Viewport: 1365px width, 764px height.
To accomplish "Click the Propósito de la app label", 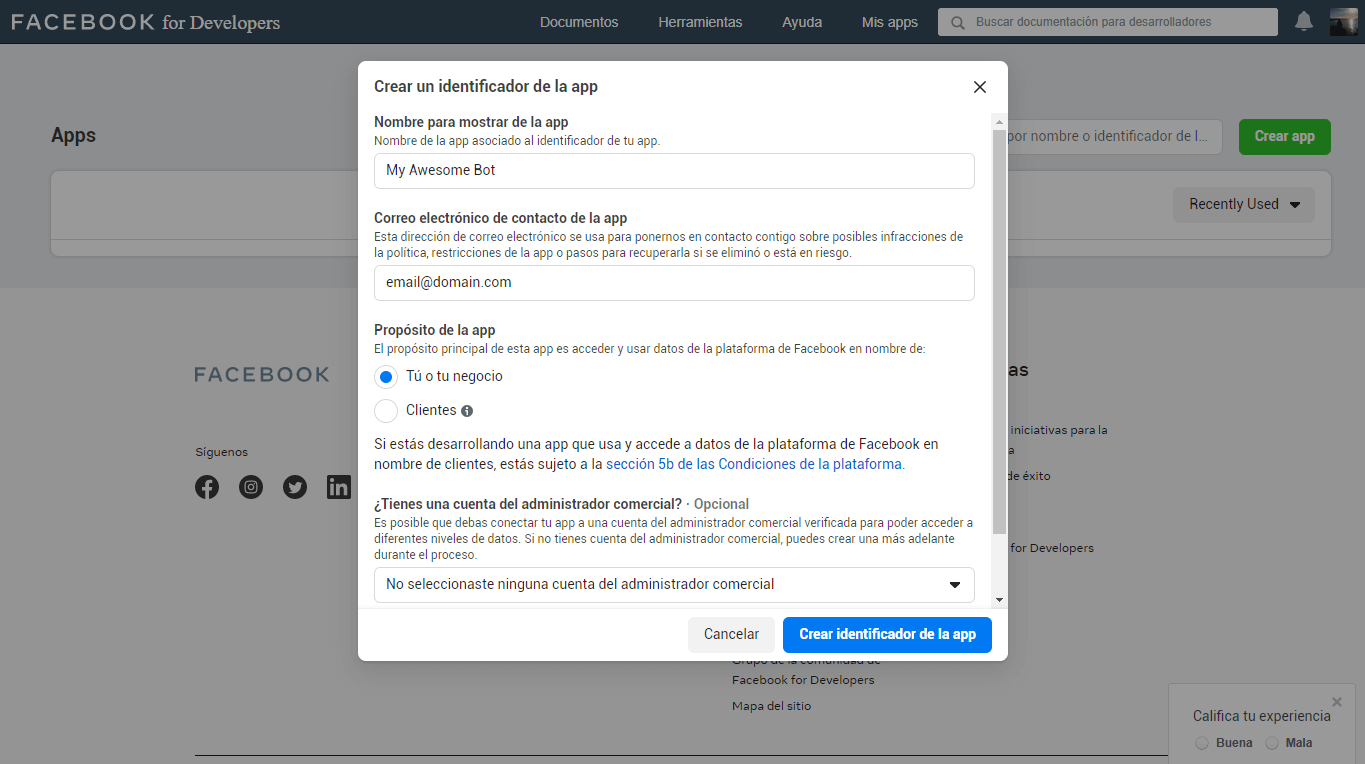I will (x=435, y=330).
